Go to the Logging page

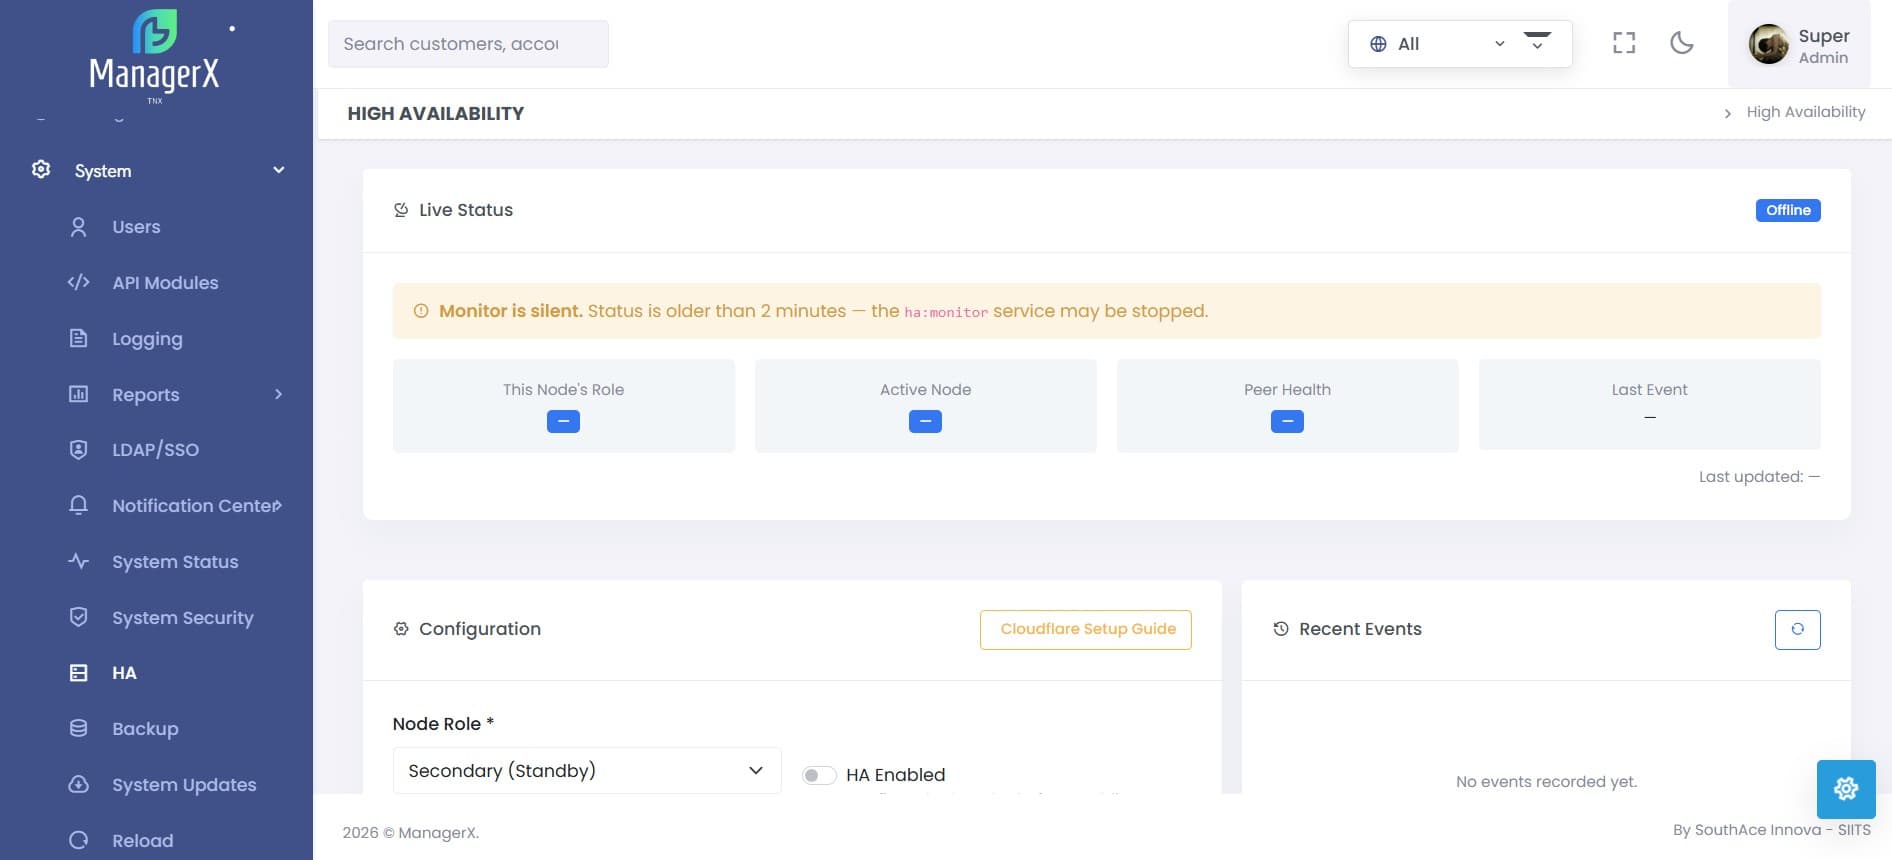point(147,339)
